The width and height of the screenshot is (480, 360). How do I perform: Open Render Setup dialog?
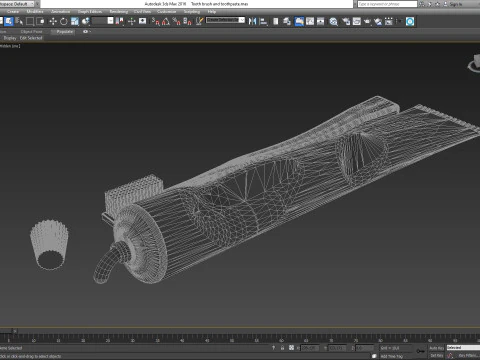point(346,21)
